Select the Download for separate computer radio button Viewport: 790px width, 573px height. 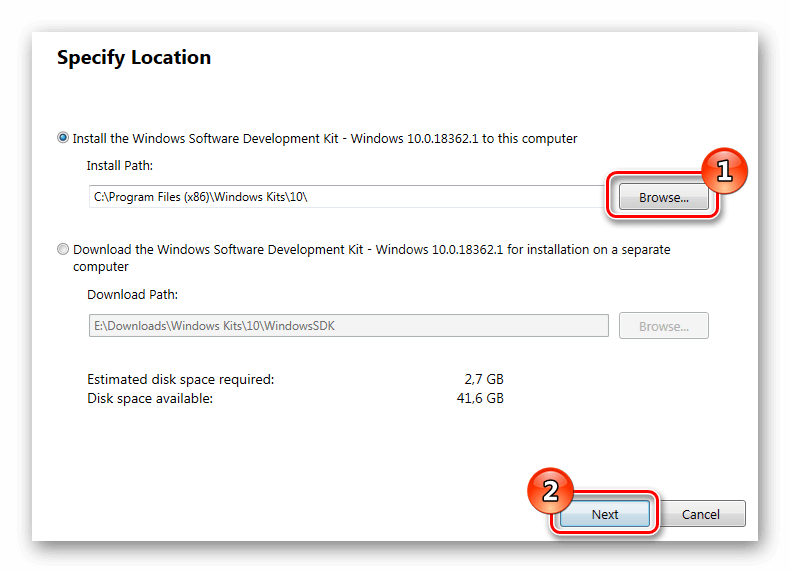[x=62, y=249]
